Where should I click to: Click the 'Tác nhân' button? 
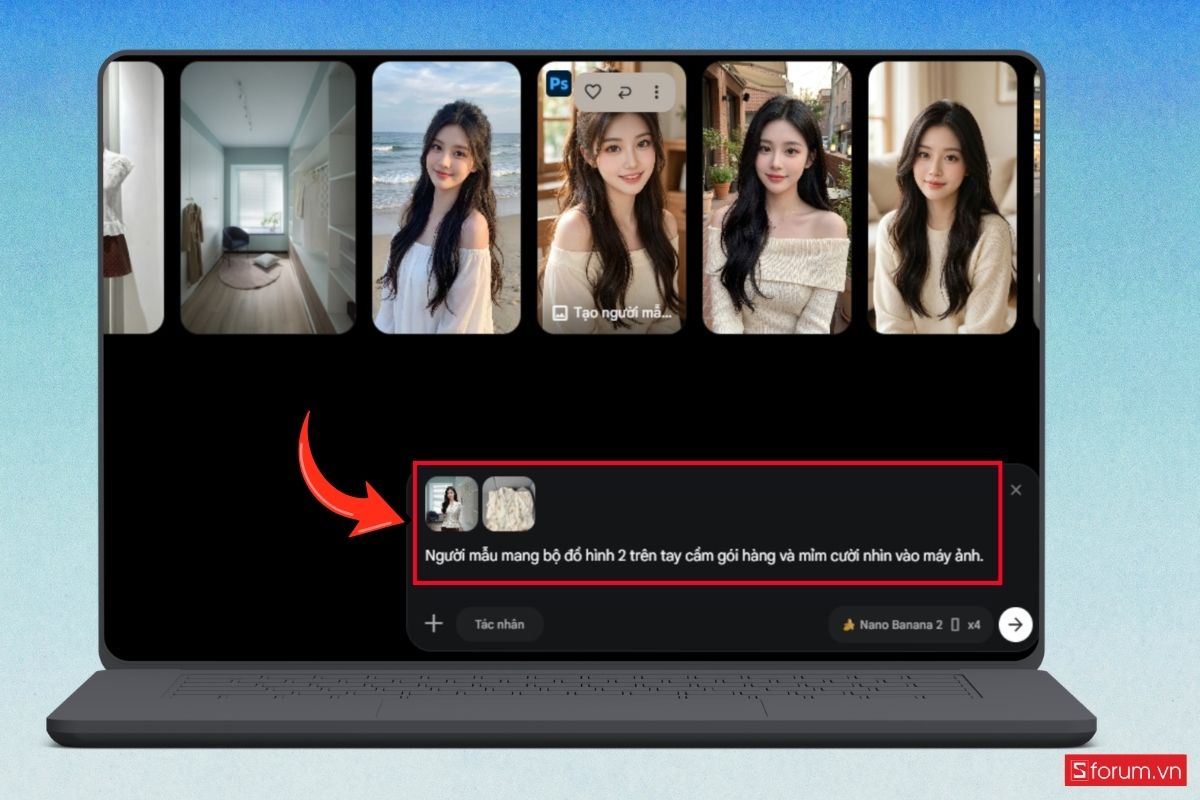[x=499, y=624]
